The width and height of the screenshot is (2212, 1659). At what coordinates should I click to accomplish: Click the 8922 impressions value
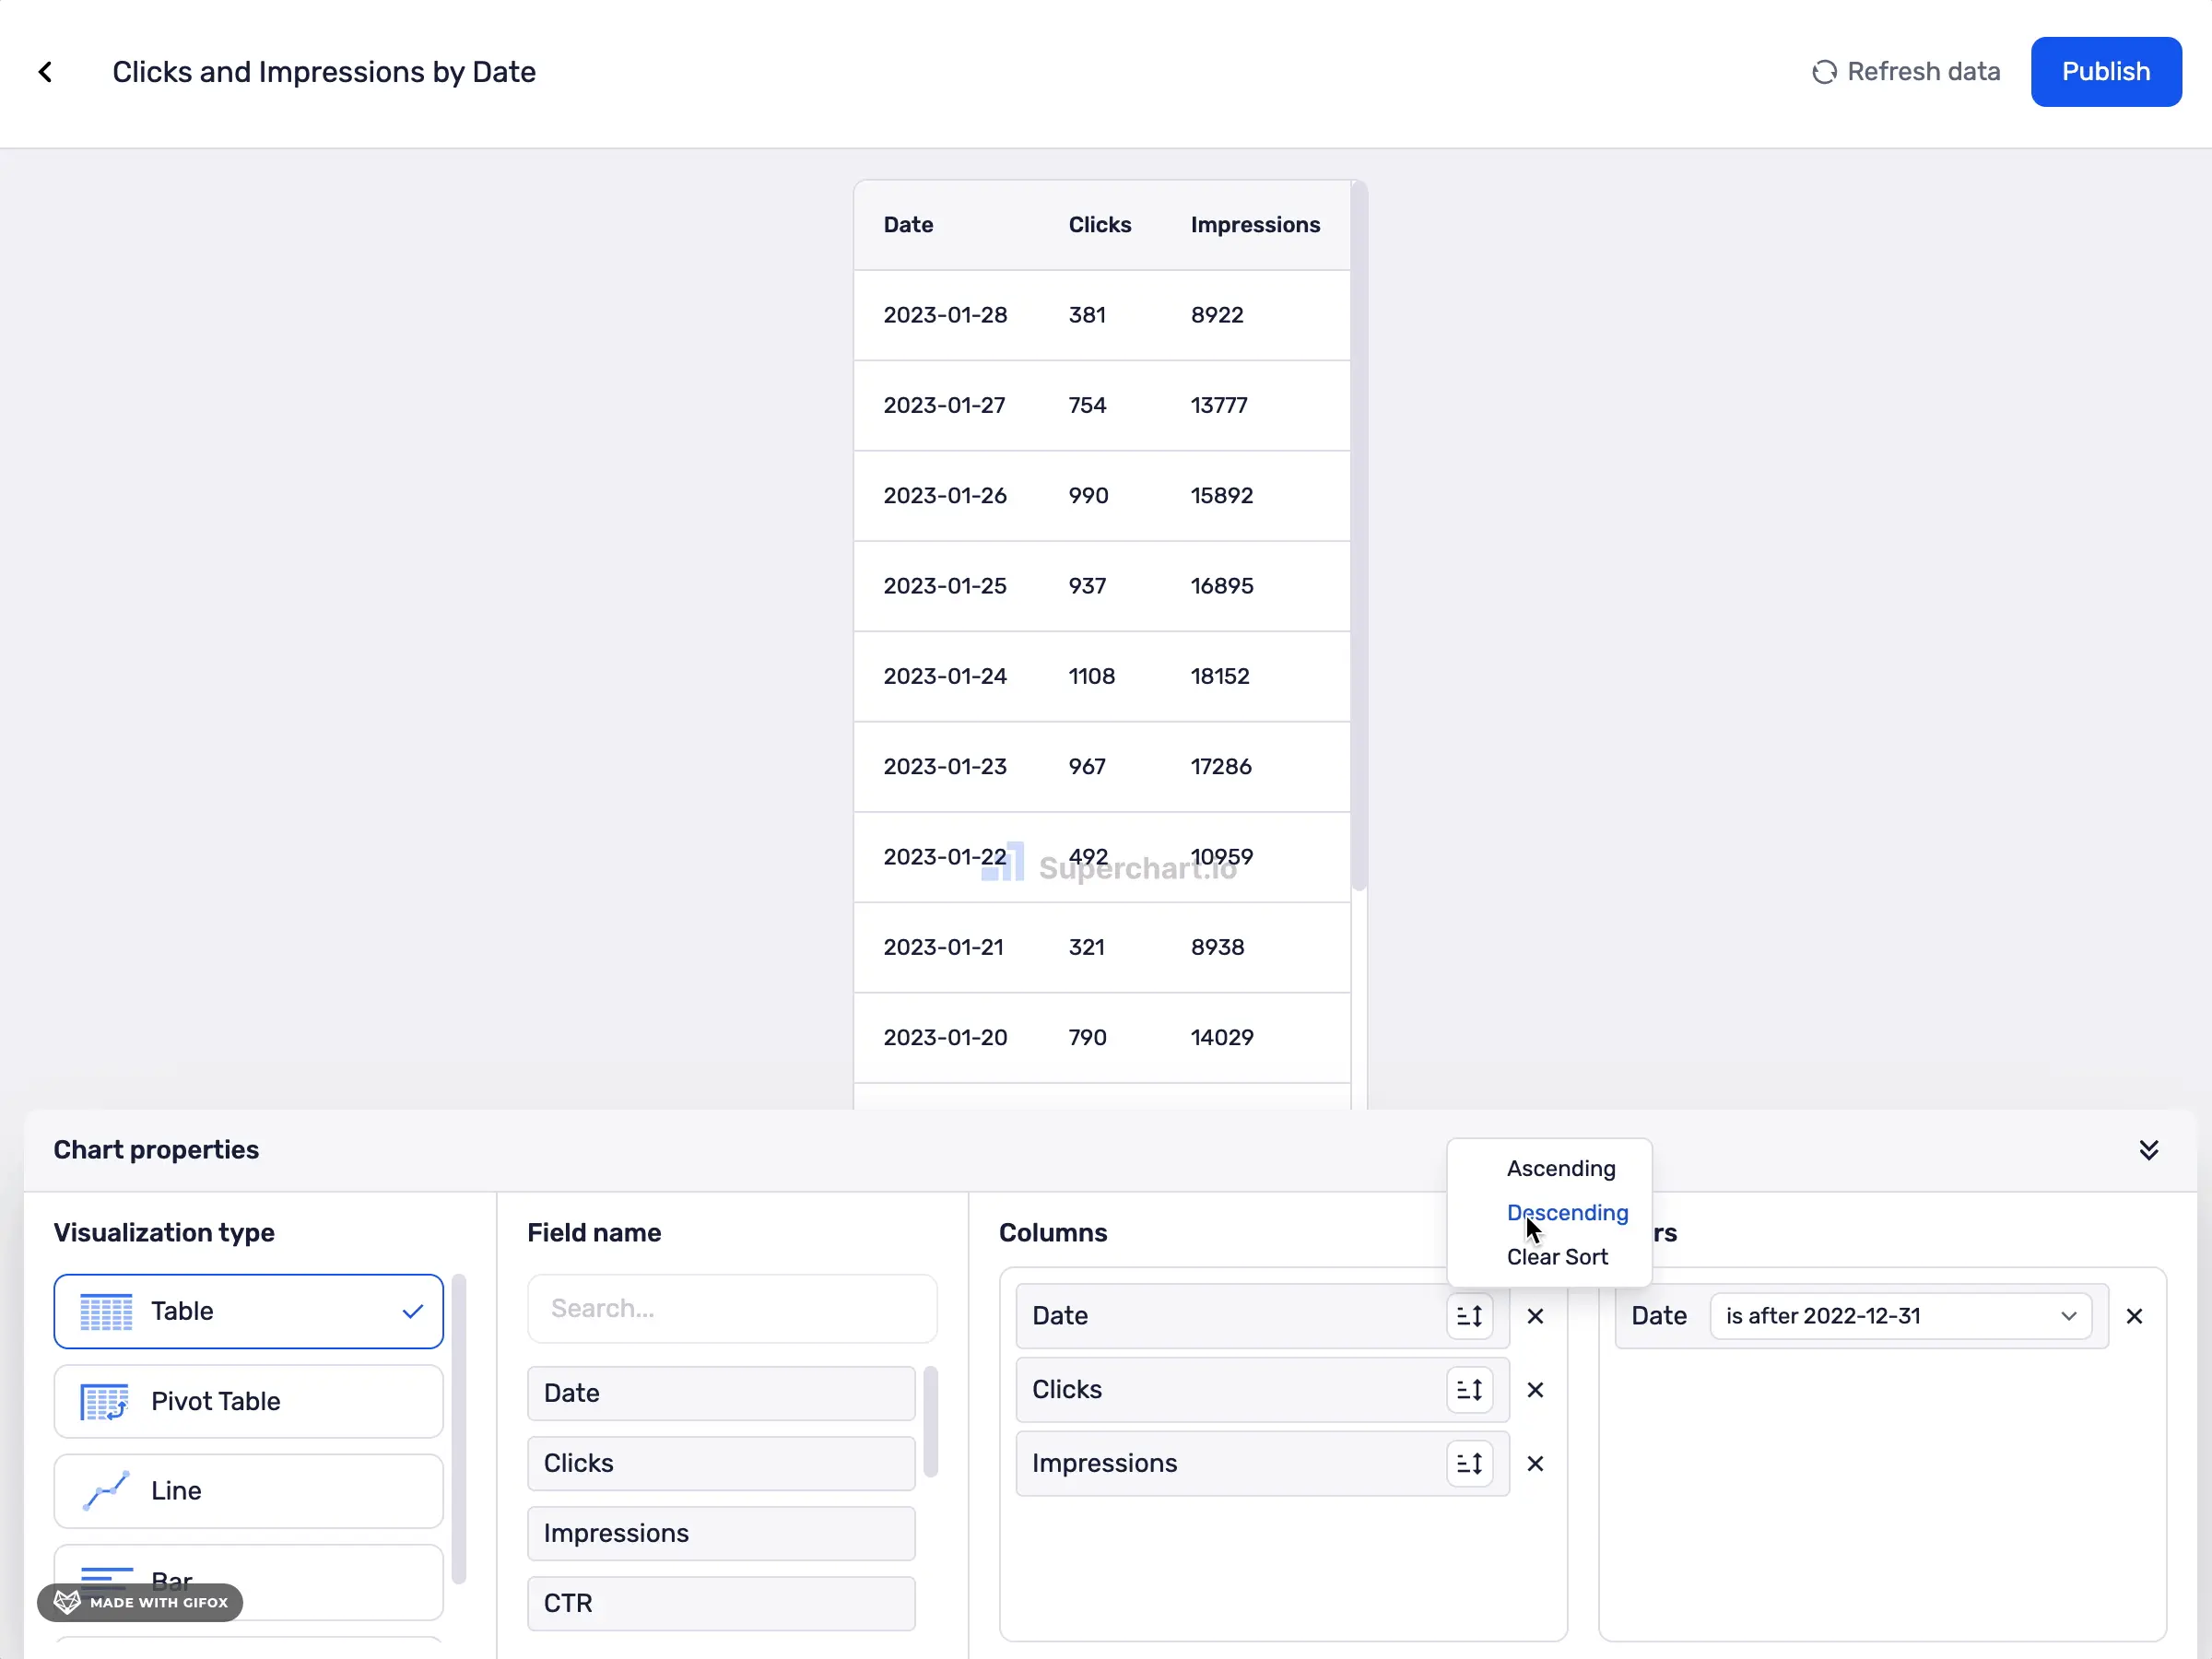(1217, 315)
